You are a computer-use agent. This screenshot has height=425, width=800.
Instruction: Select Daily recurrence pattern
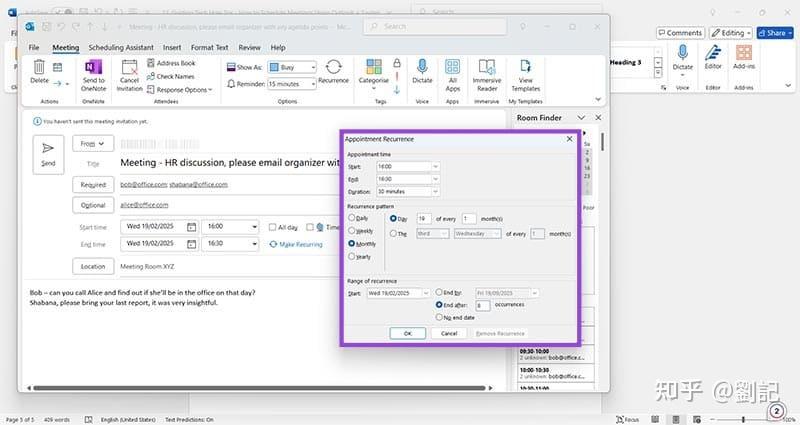point(352,217)
